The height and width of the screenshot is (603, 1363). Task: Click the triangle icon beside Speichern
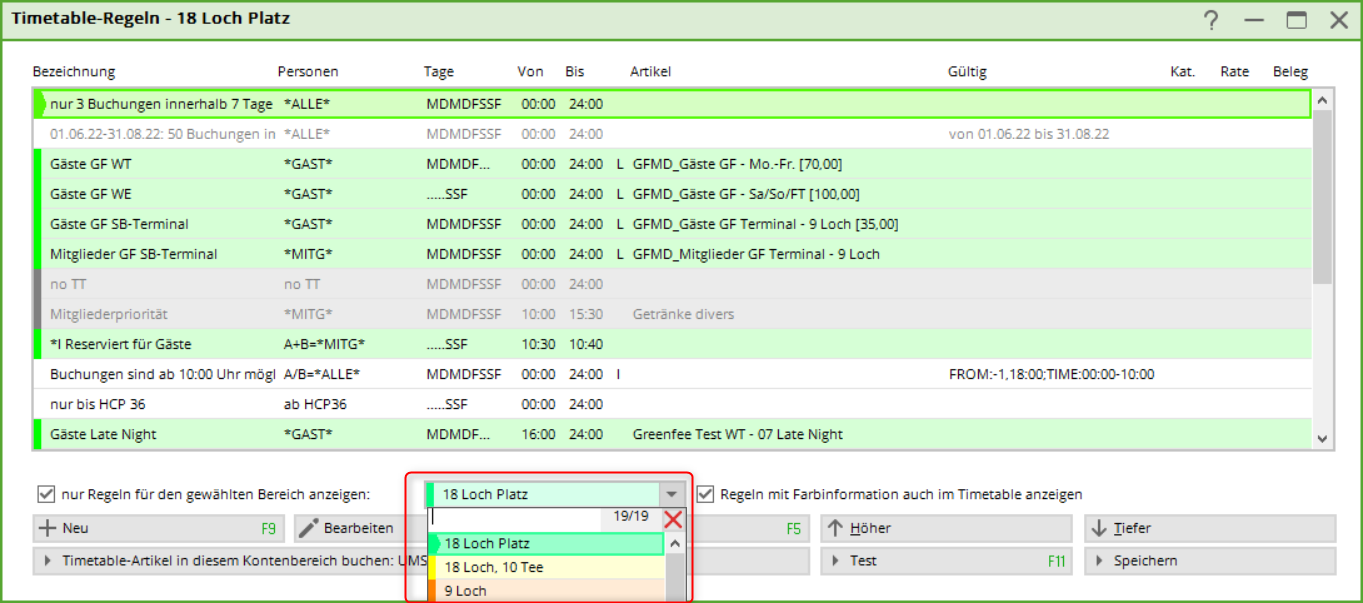click(x=1099, y=561)
